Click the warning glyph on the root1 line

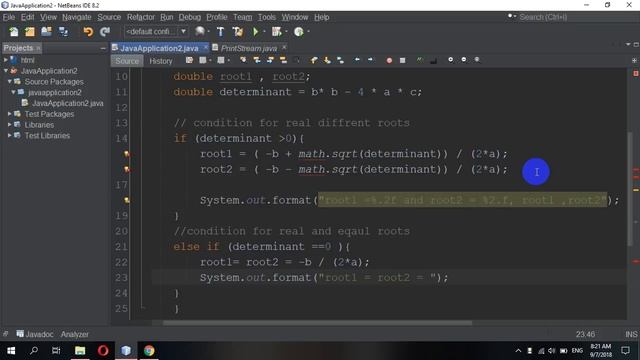coord(127,154)
